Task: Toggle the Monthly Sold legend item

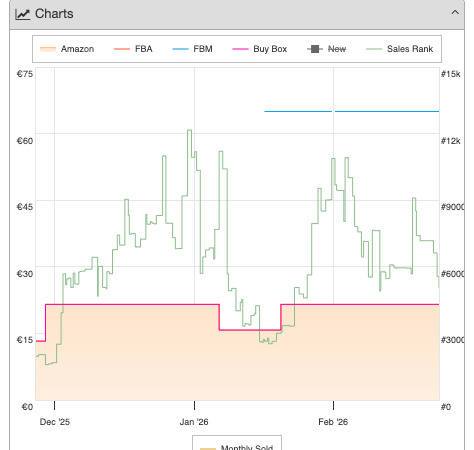Action: tap(237, 447)
